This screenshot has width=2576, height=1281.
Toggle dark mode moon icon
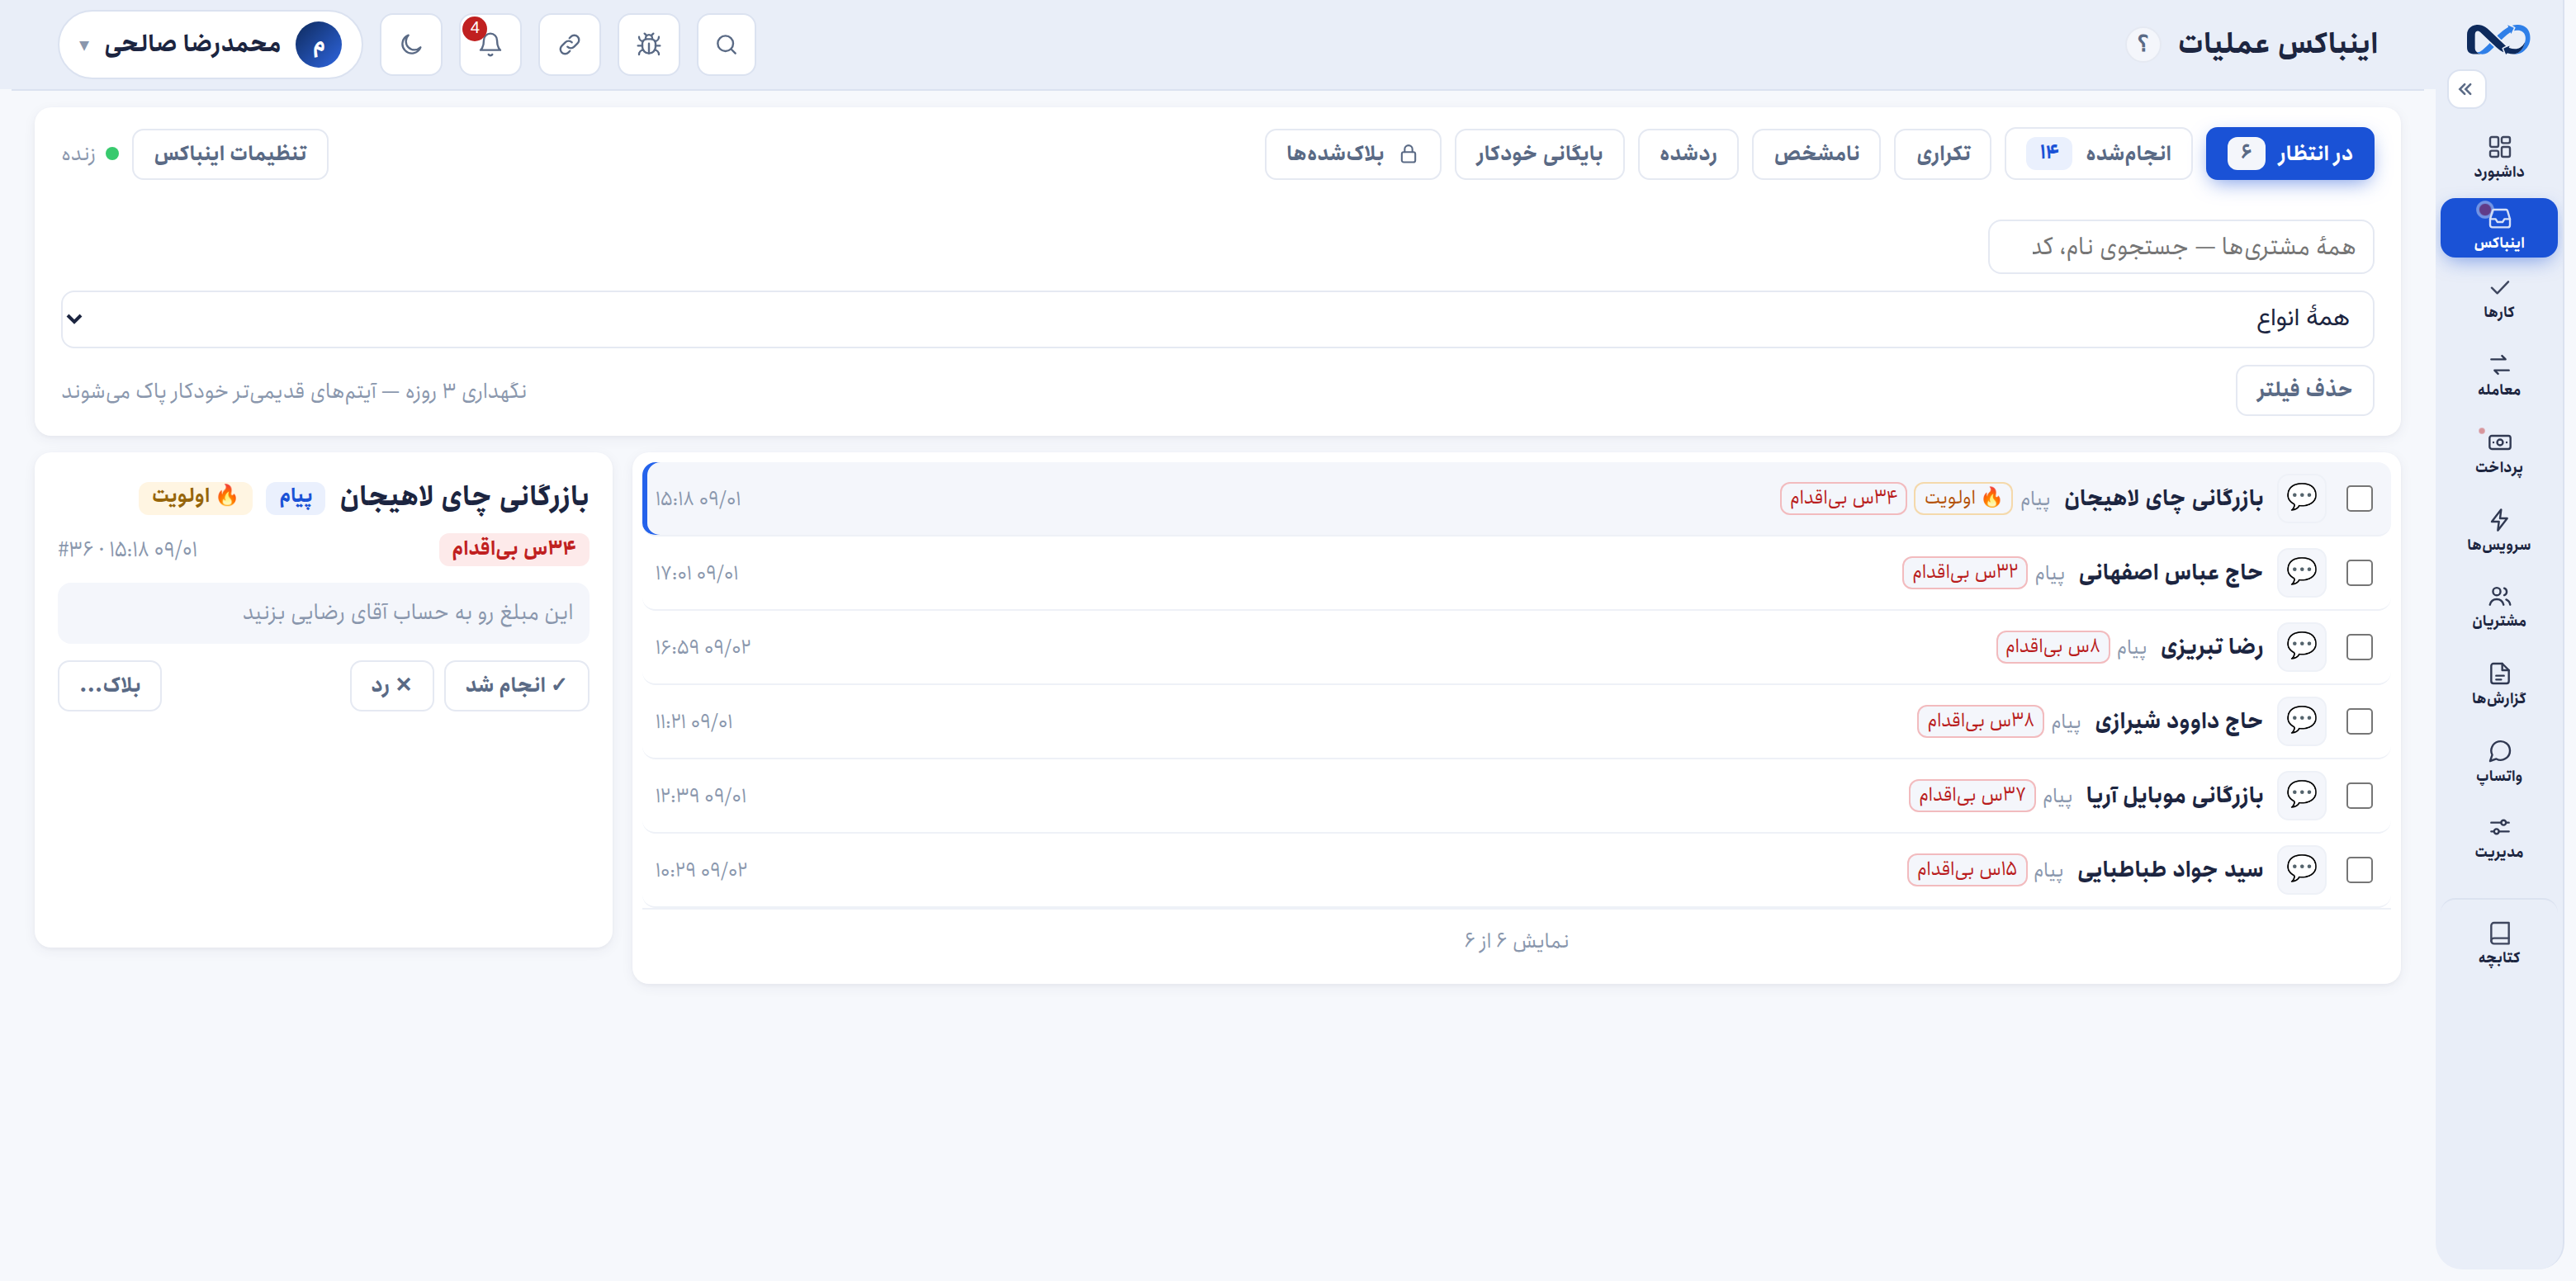click(x=411, y=45)
